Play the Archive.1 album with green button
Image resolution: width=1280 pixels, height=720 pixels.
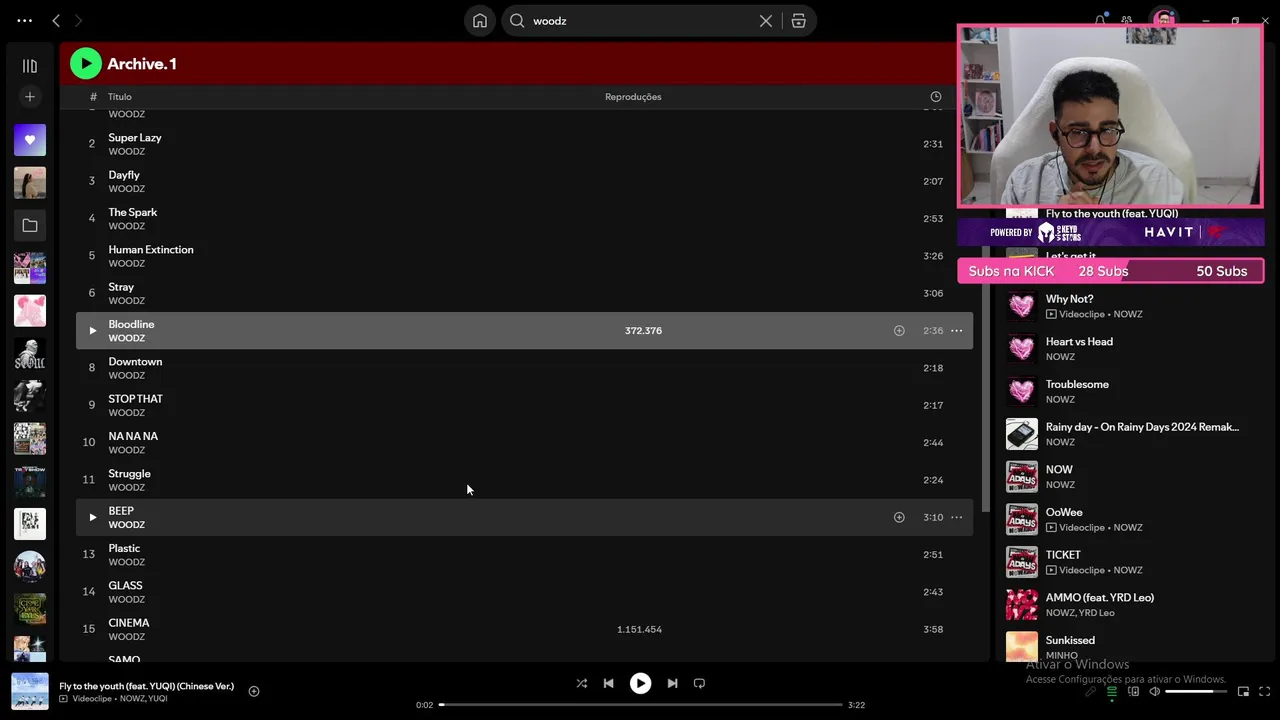pyautogui.click(x=86, y=64)
